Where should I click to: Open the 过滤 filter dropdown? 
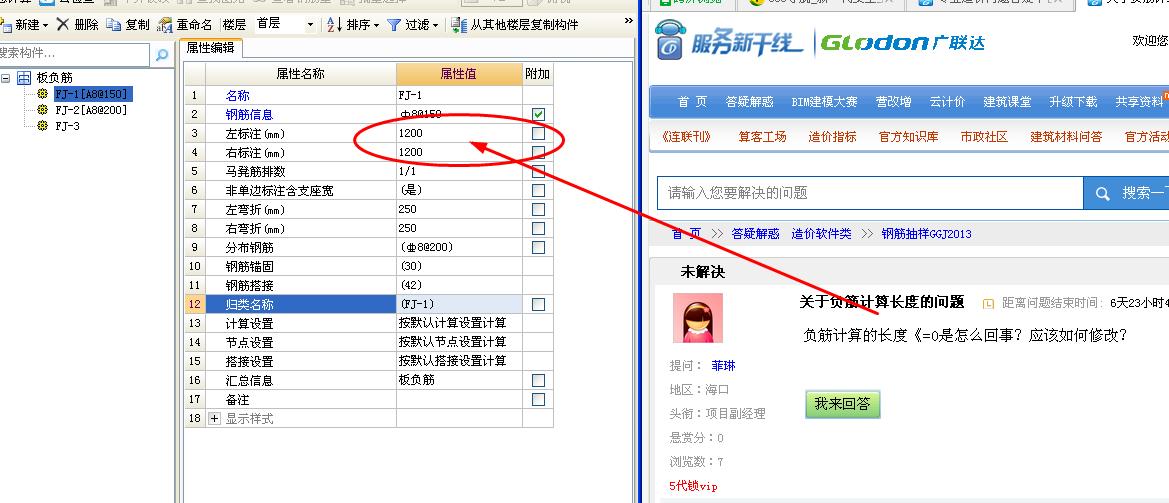click(x=435, y=25)
